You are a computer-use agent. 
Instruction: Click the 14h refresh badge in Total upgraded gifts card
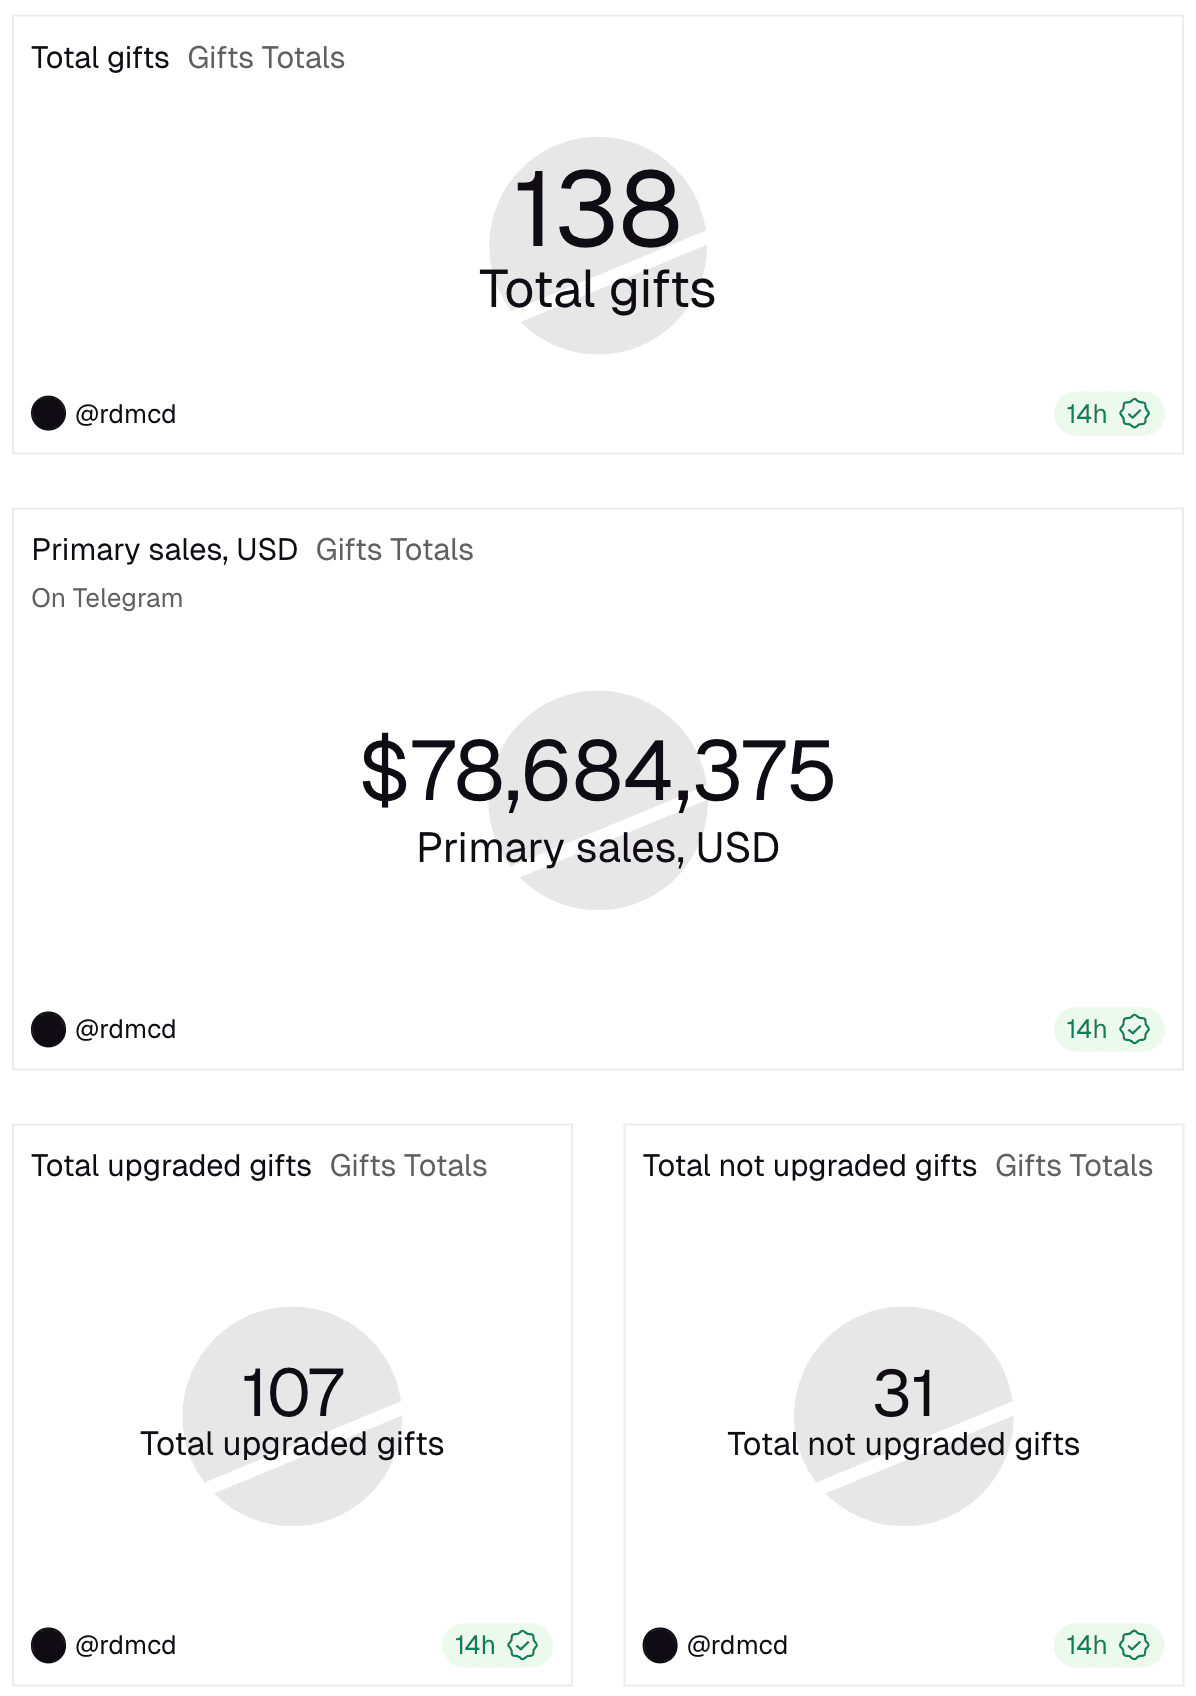476,1645
